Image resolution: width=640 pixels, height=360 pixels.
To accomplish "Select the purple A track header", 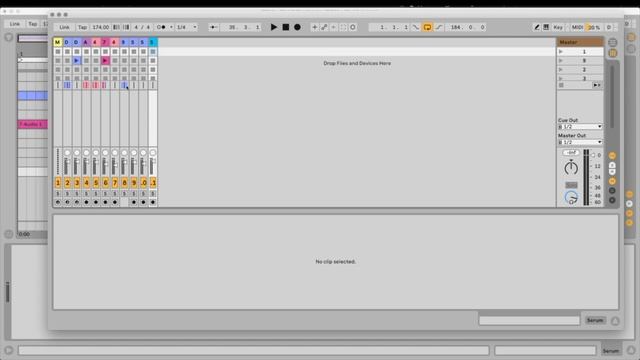I will (86, 42).
